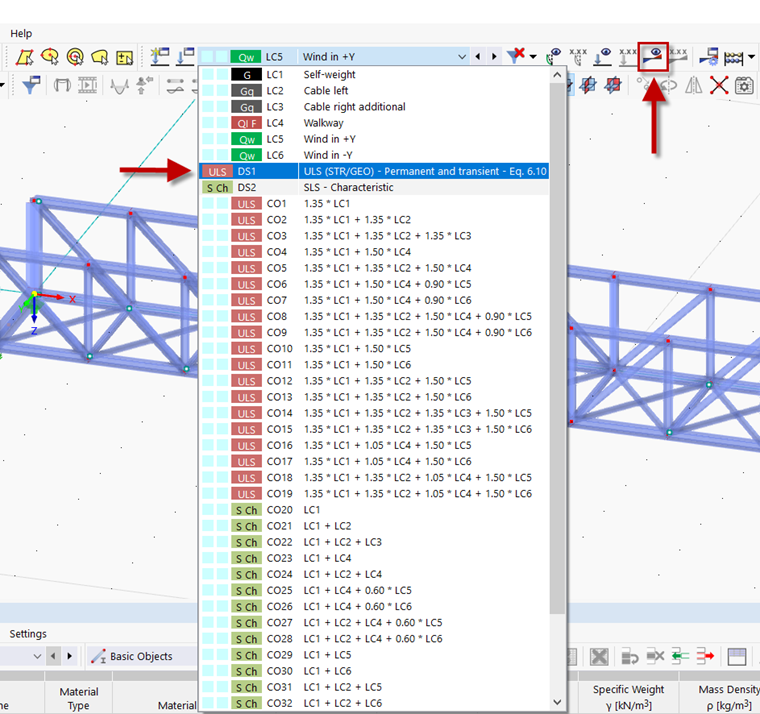Select combination CO20 LC1
Screen dimensions: 760x714
click(374, 509)
